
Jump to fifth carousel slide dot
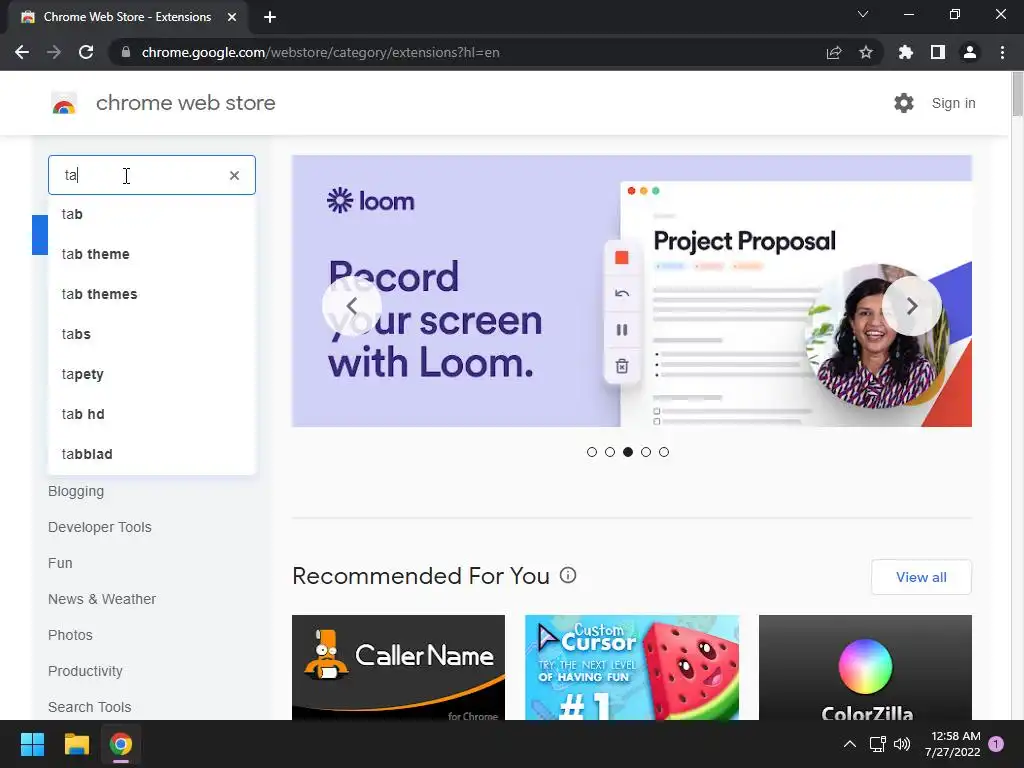(664, 452)
